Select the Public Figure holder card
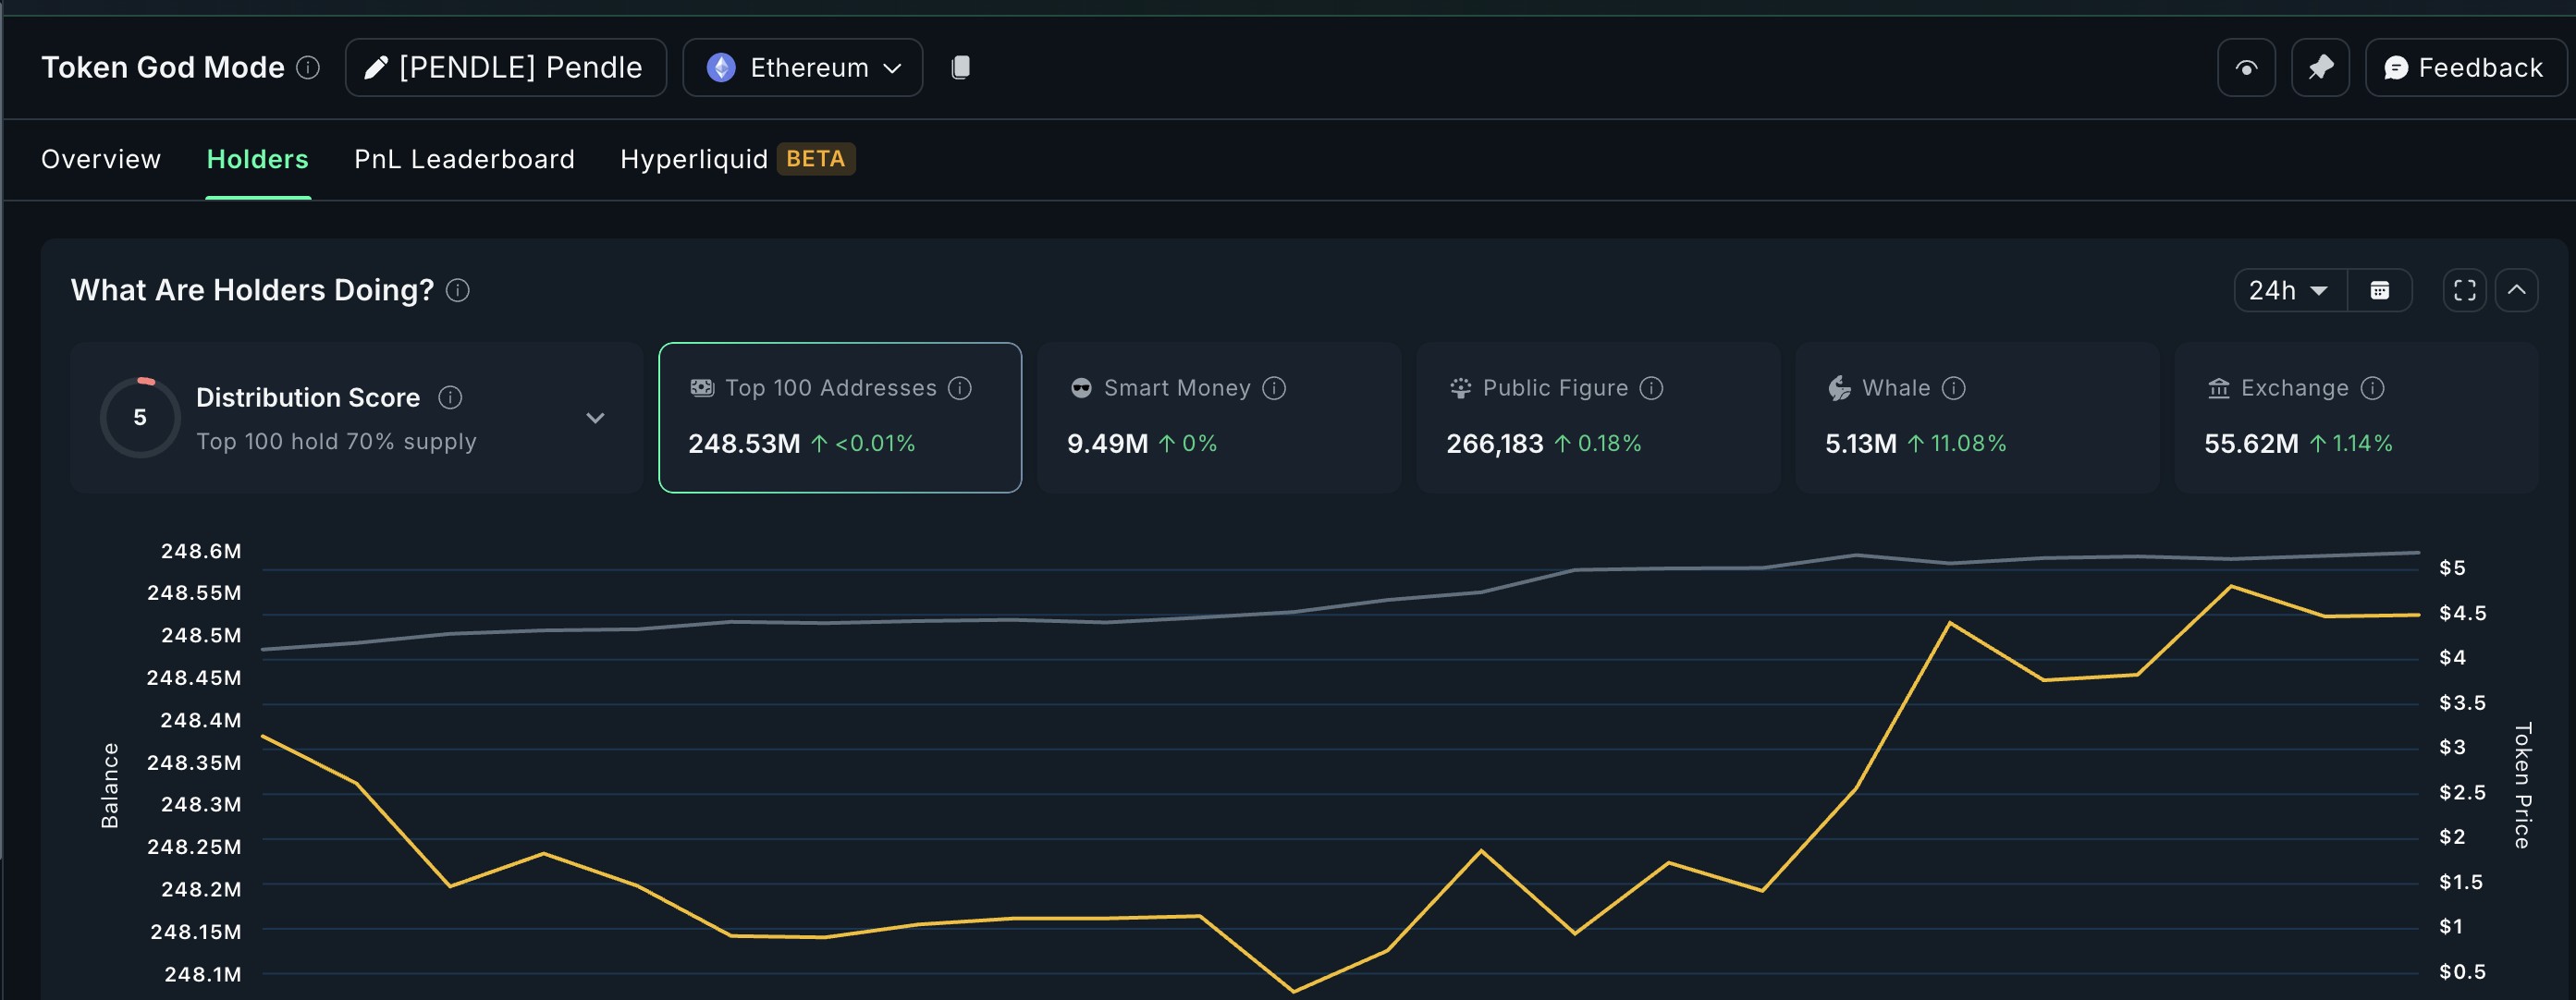Viewport: 2576px width, 1000px height. 1598,417
